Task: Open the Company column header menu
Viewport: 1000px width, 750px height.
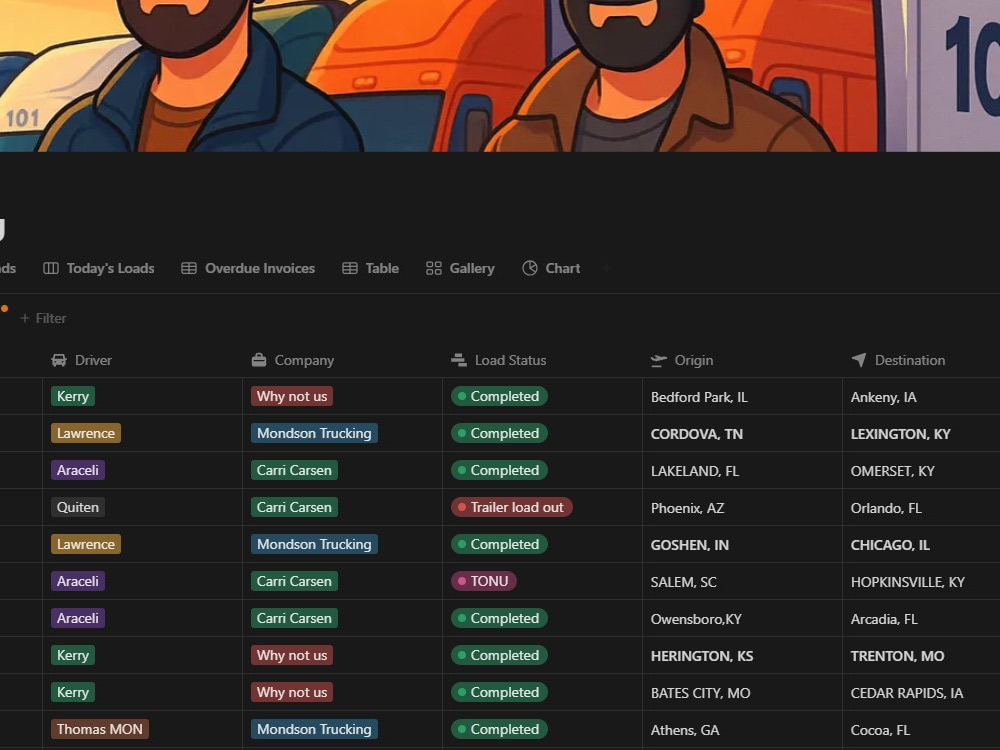Action: click(342, 360)
